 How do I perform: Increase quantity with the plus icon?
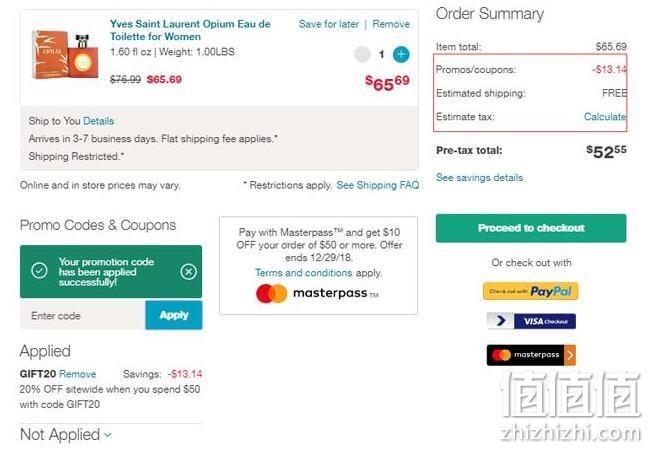tap(401, 54)
